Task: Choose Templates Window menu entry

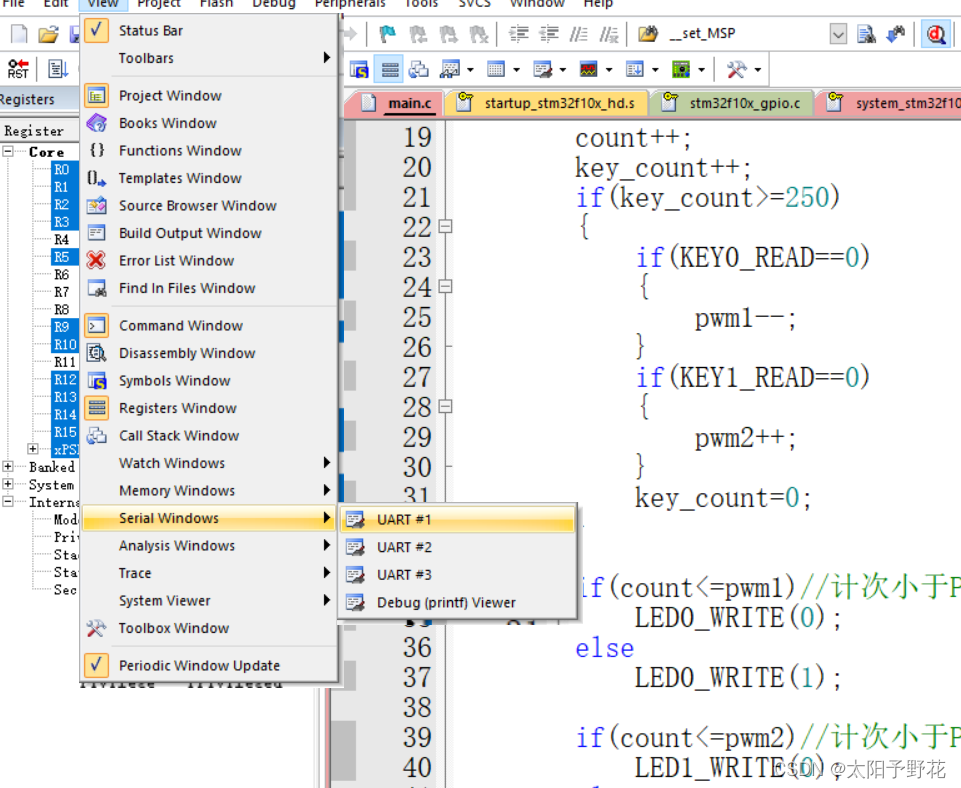Action: pyautogui.click(x=209, y=178)
